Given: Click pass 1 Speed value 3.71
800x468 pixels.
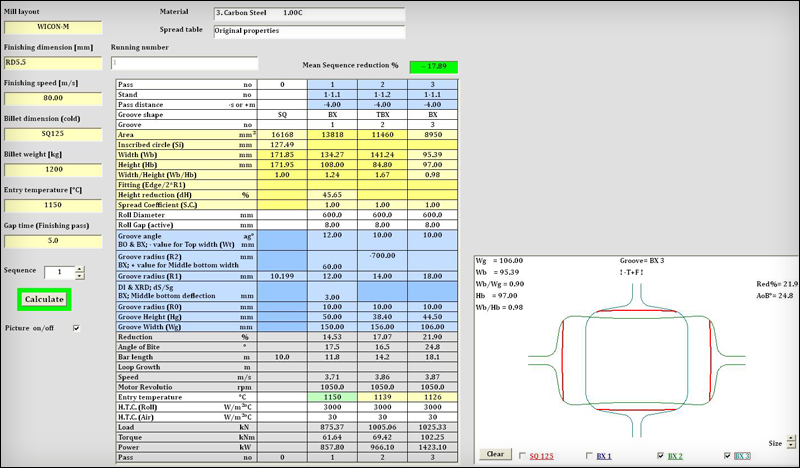Looking at the screenshot, I should (x=332, y=377).
